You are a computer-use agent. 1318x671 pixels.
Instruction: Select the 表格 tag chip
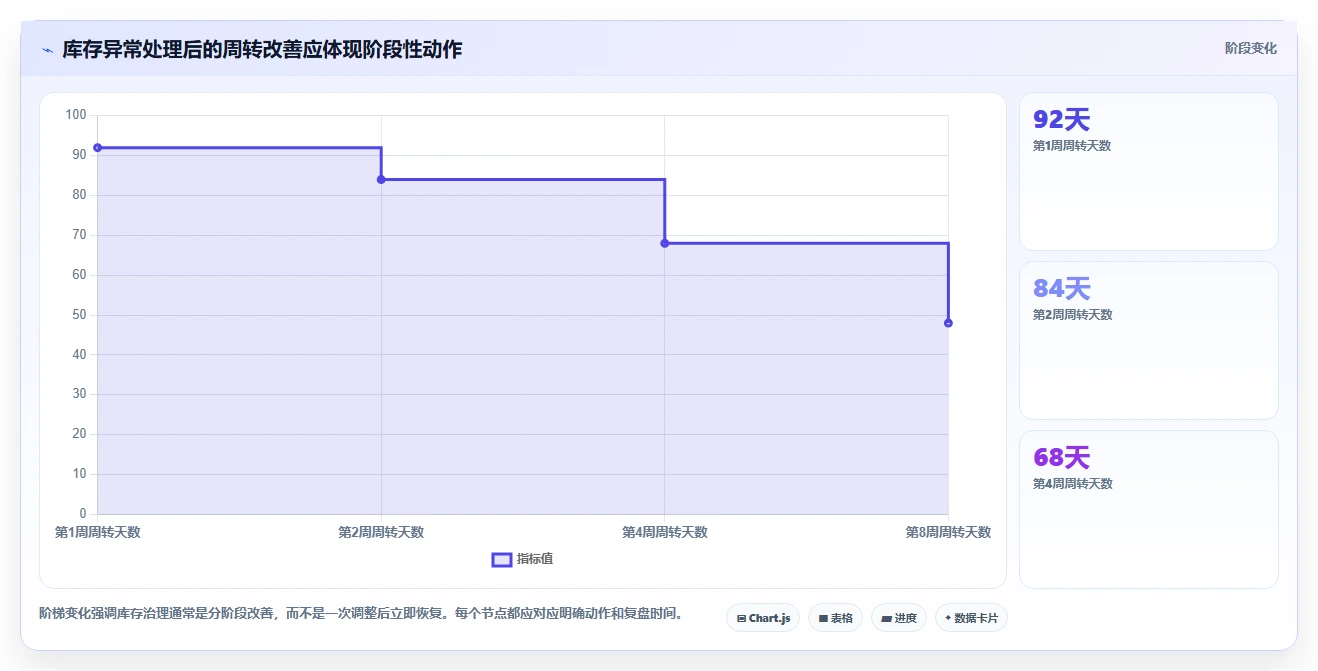point(835,618)
